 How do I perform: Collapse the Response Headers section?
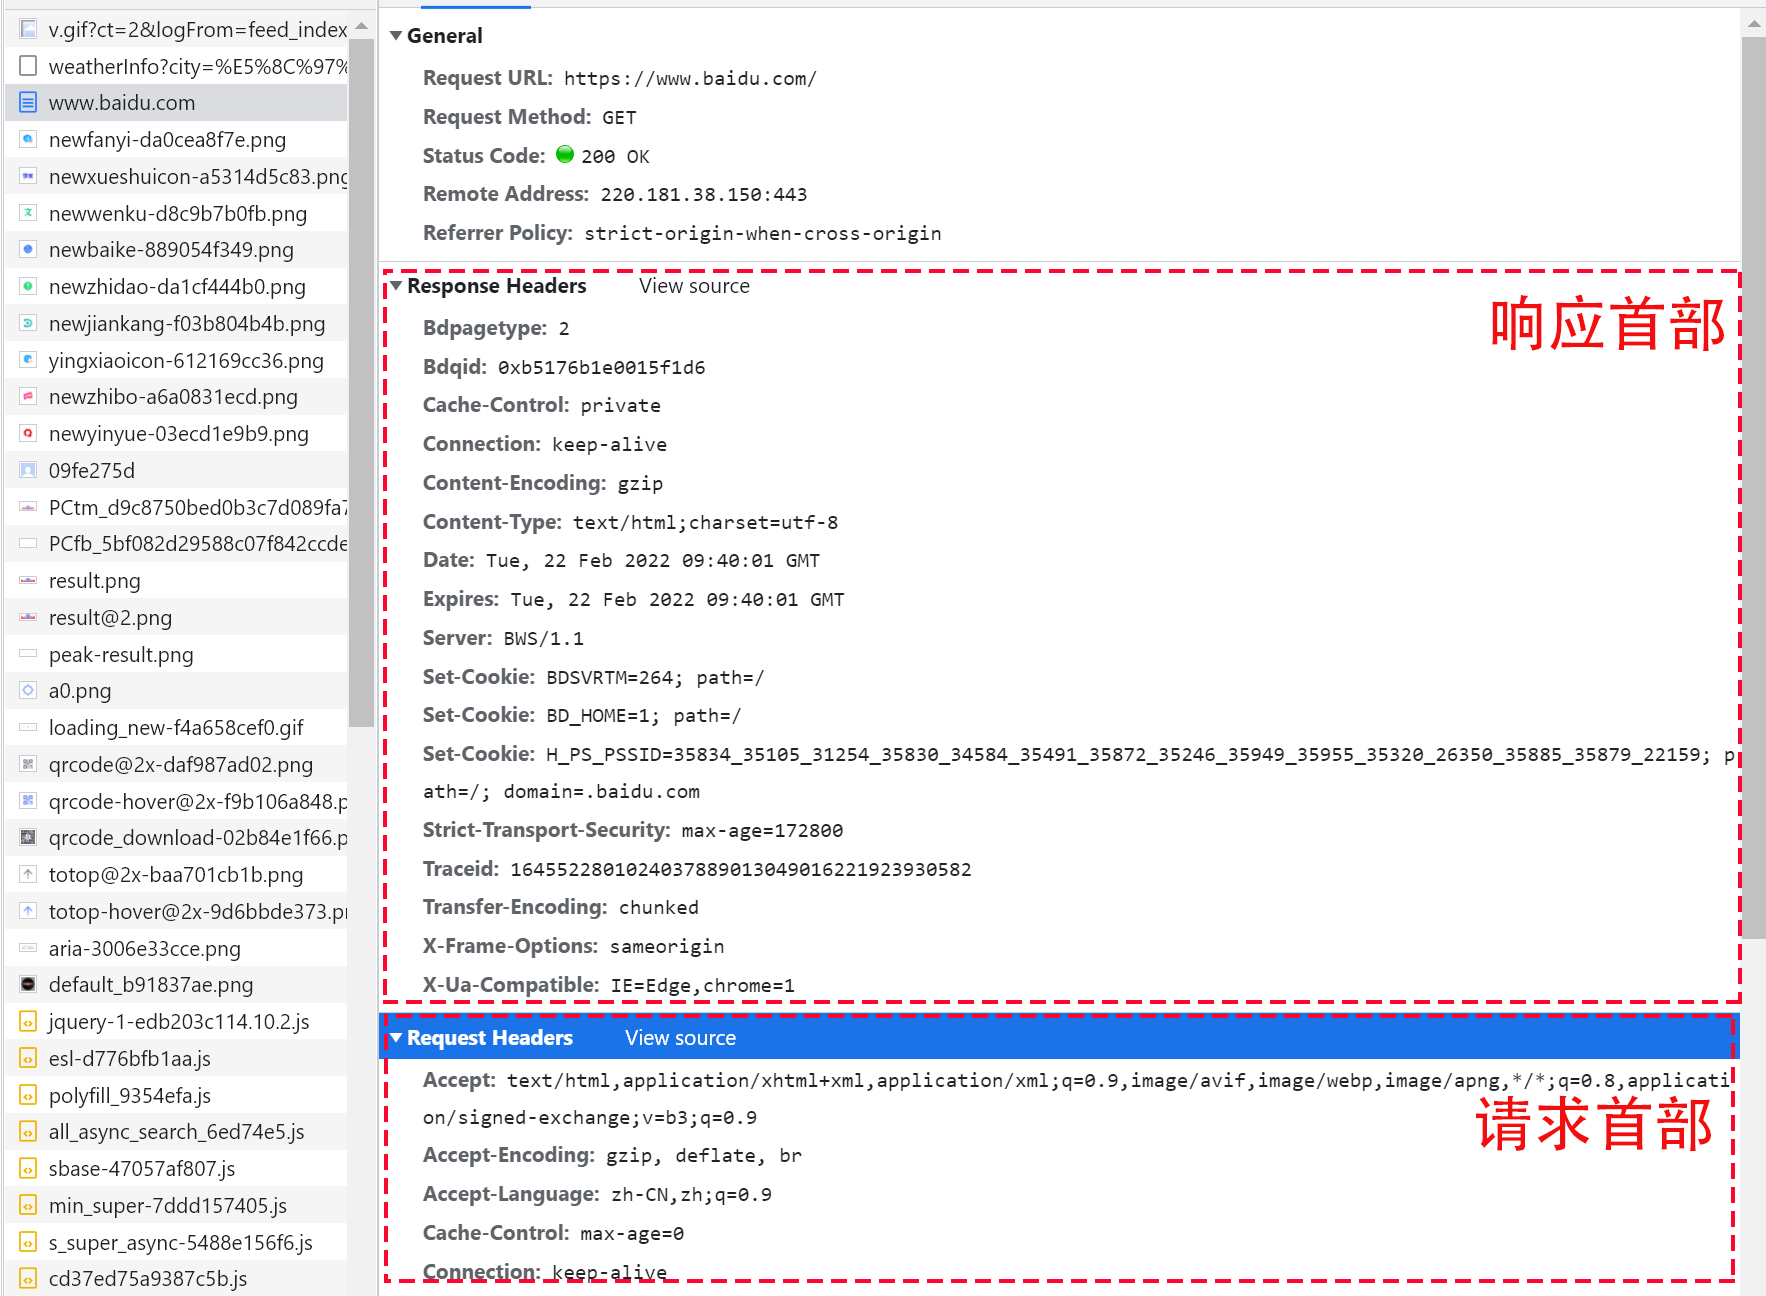tap(396, 286)
